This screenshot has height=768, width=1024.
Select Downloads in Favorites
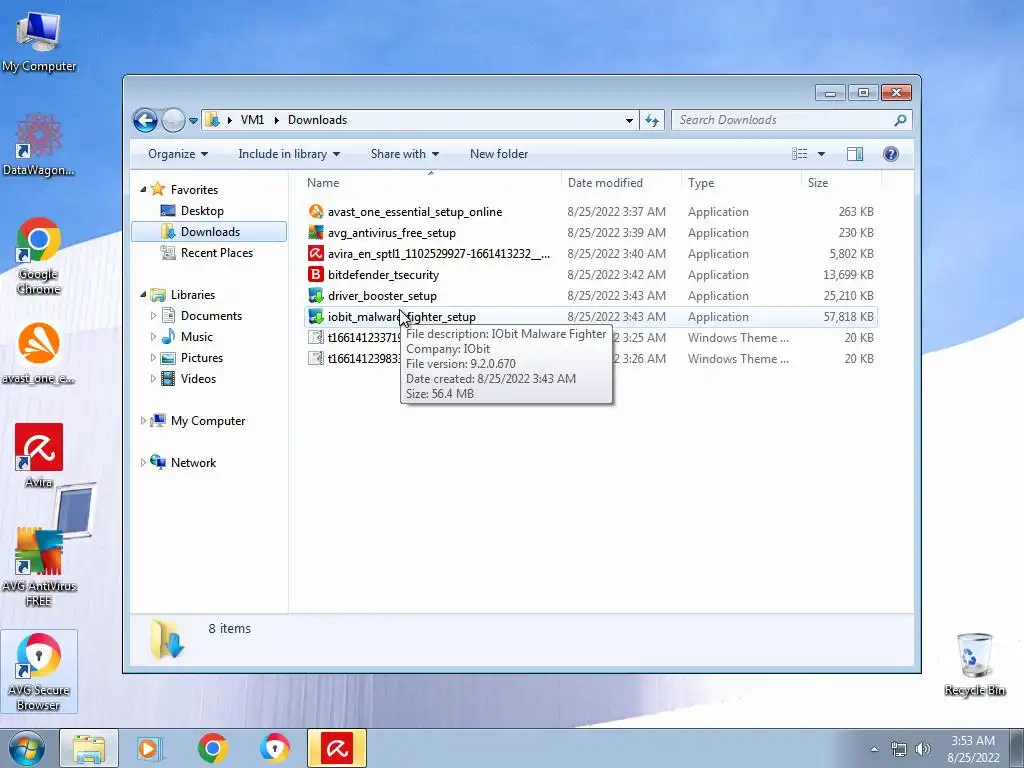210,232
